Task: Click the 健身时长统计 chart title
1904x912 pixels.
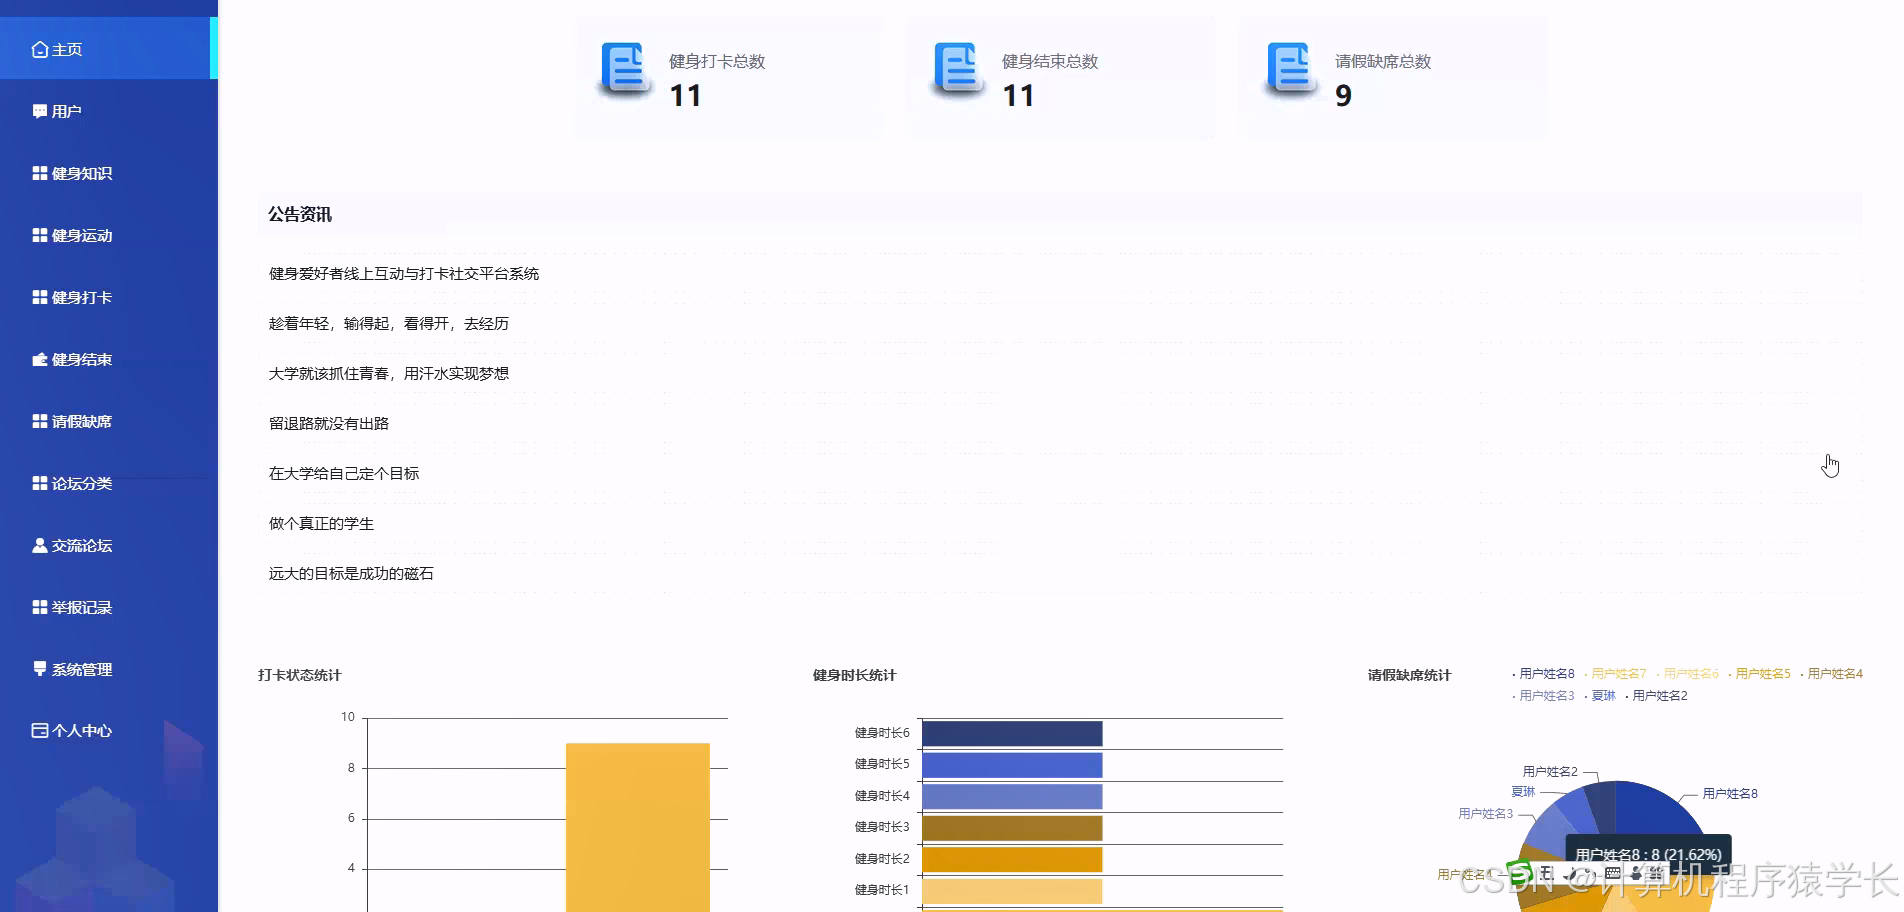Action: click(855, 675)
